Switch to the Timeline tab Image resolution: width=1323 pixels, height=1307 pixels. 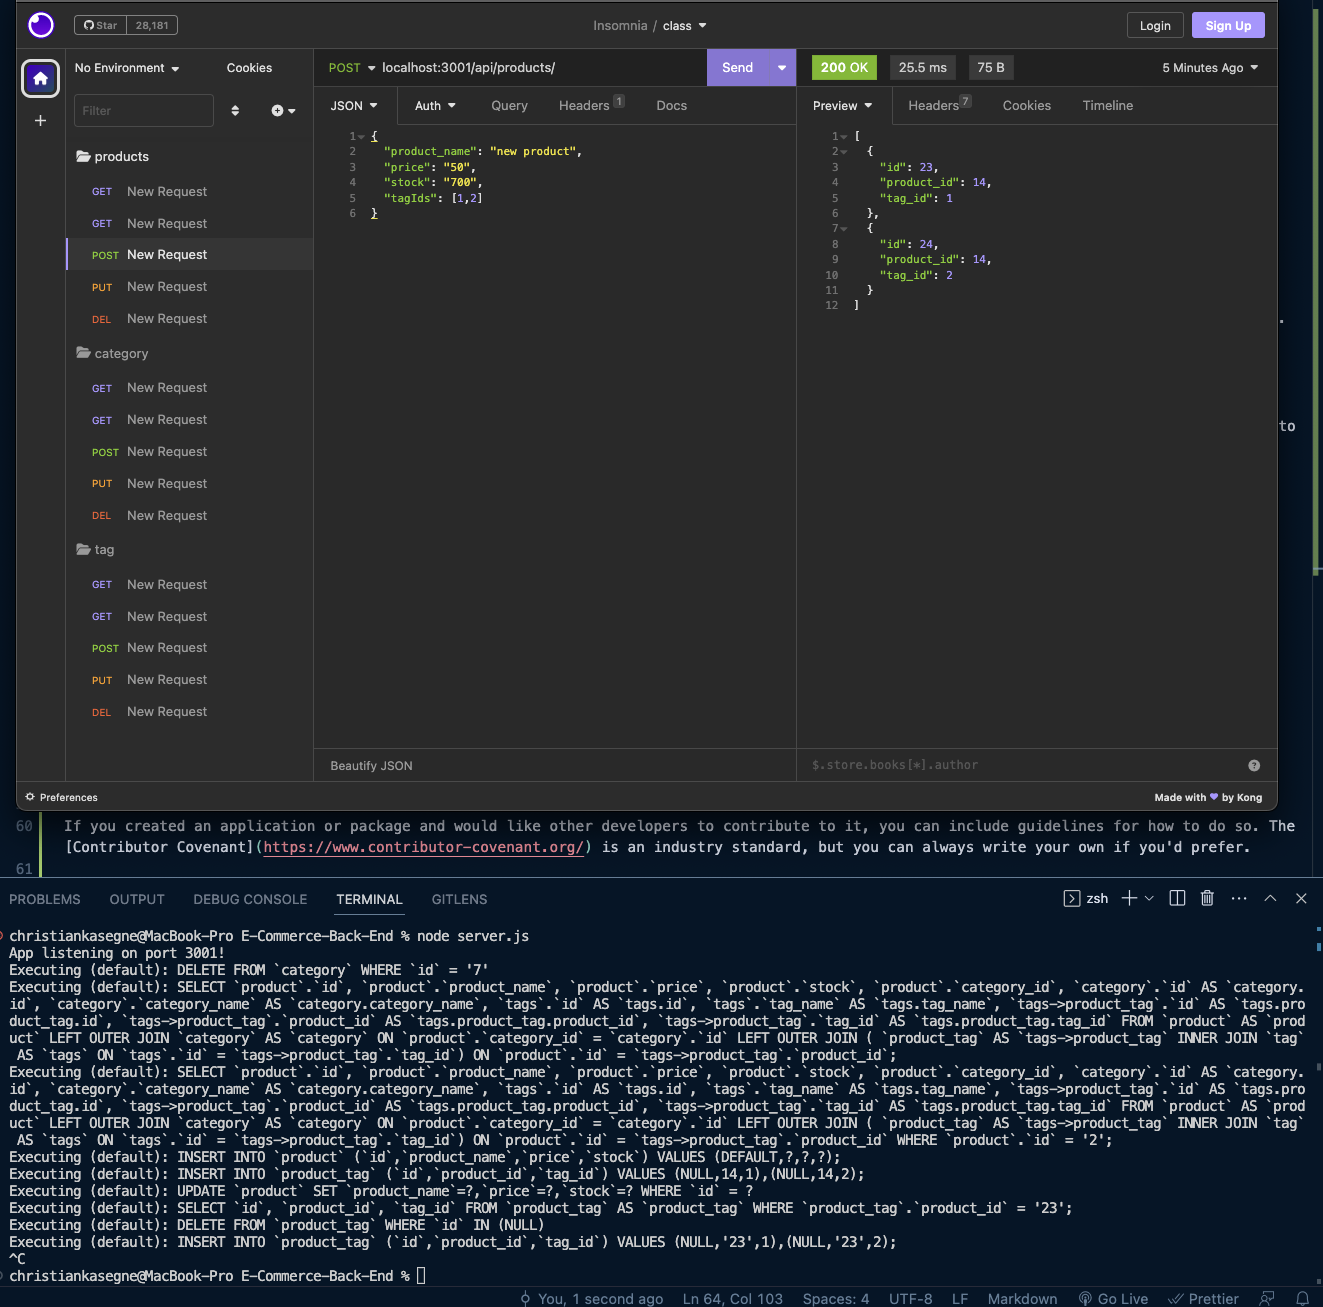[x=1107, y=105]
